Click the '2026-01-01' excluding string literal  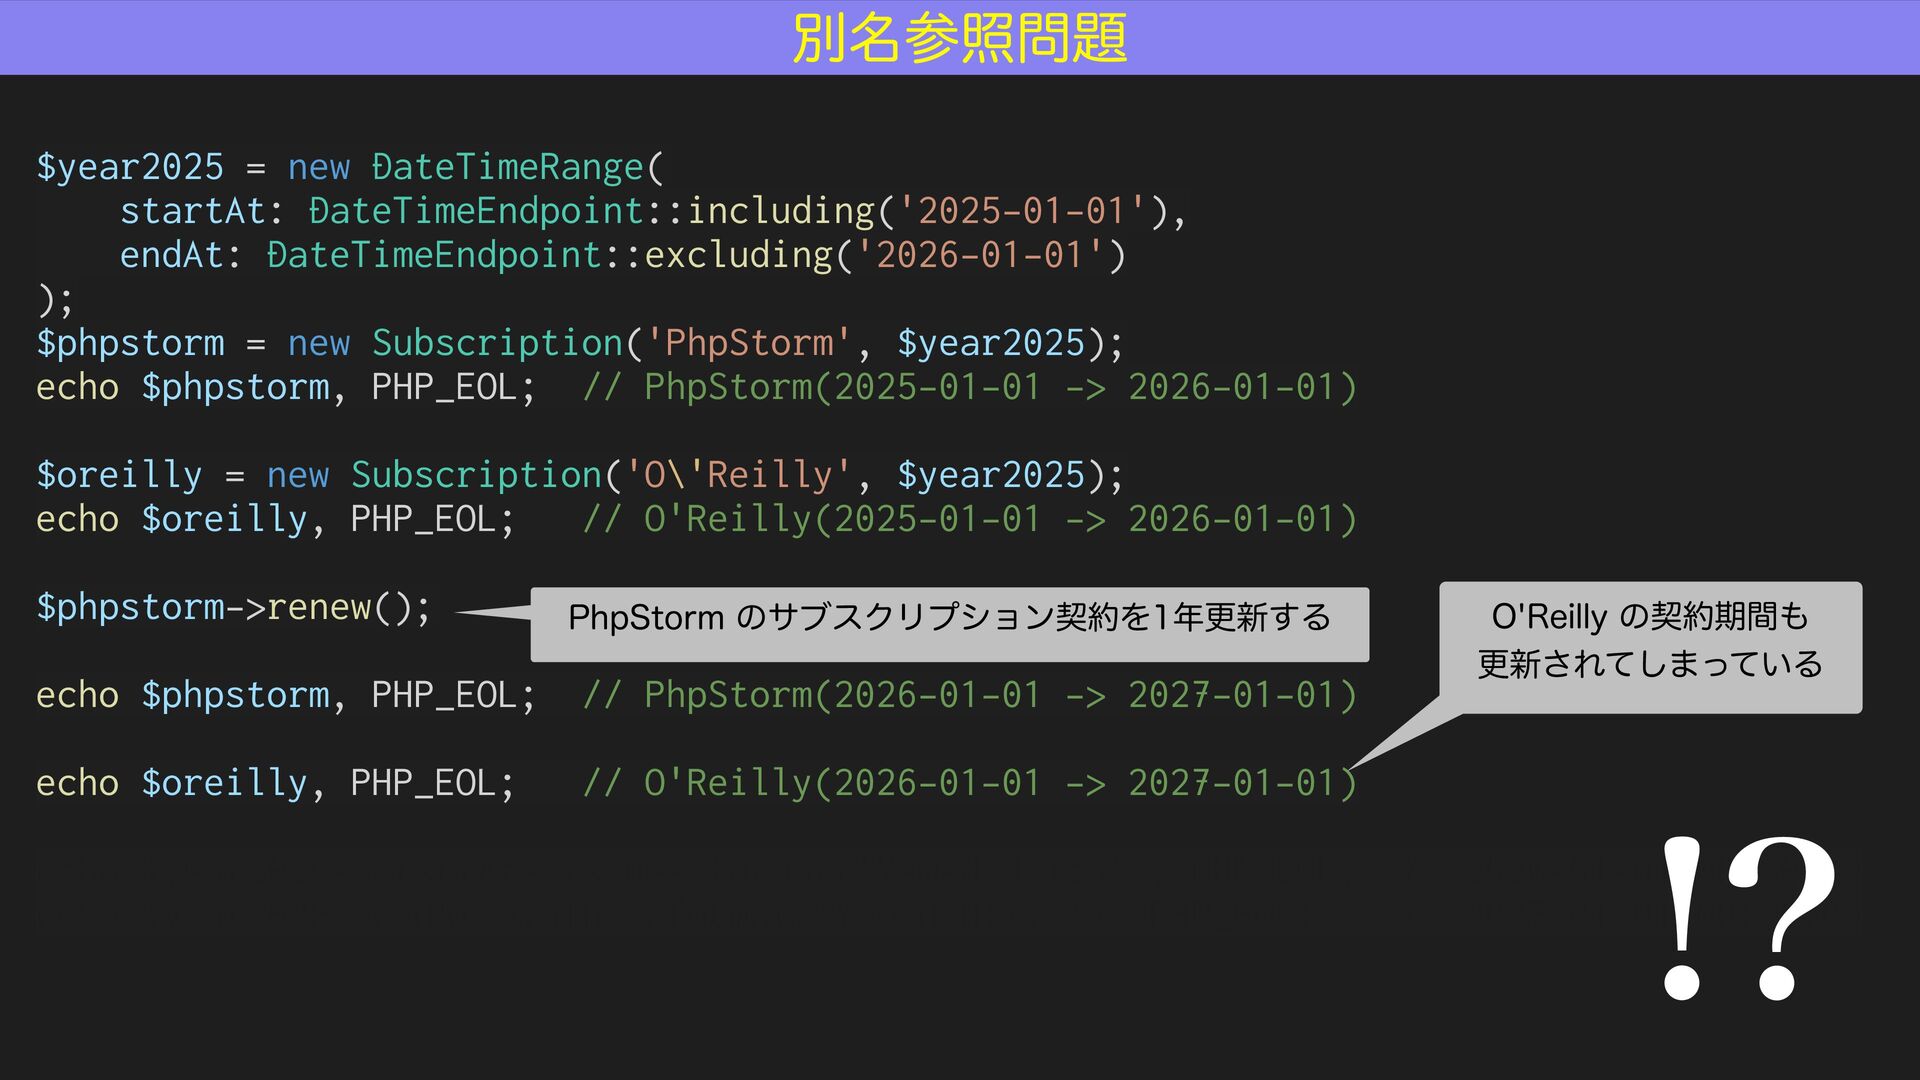[x=980, y=255]
